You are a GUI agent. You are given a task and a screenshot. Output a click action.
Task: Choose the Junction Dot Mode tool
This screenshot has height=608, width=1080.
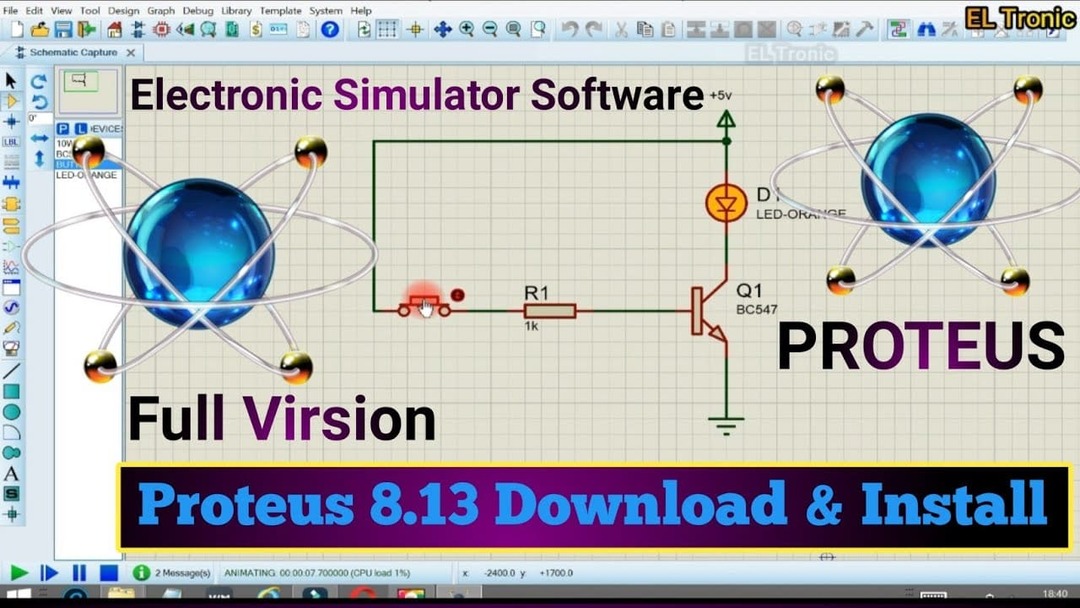point(11,122)
